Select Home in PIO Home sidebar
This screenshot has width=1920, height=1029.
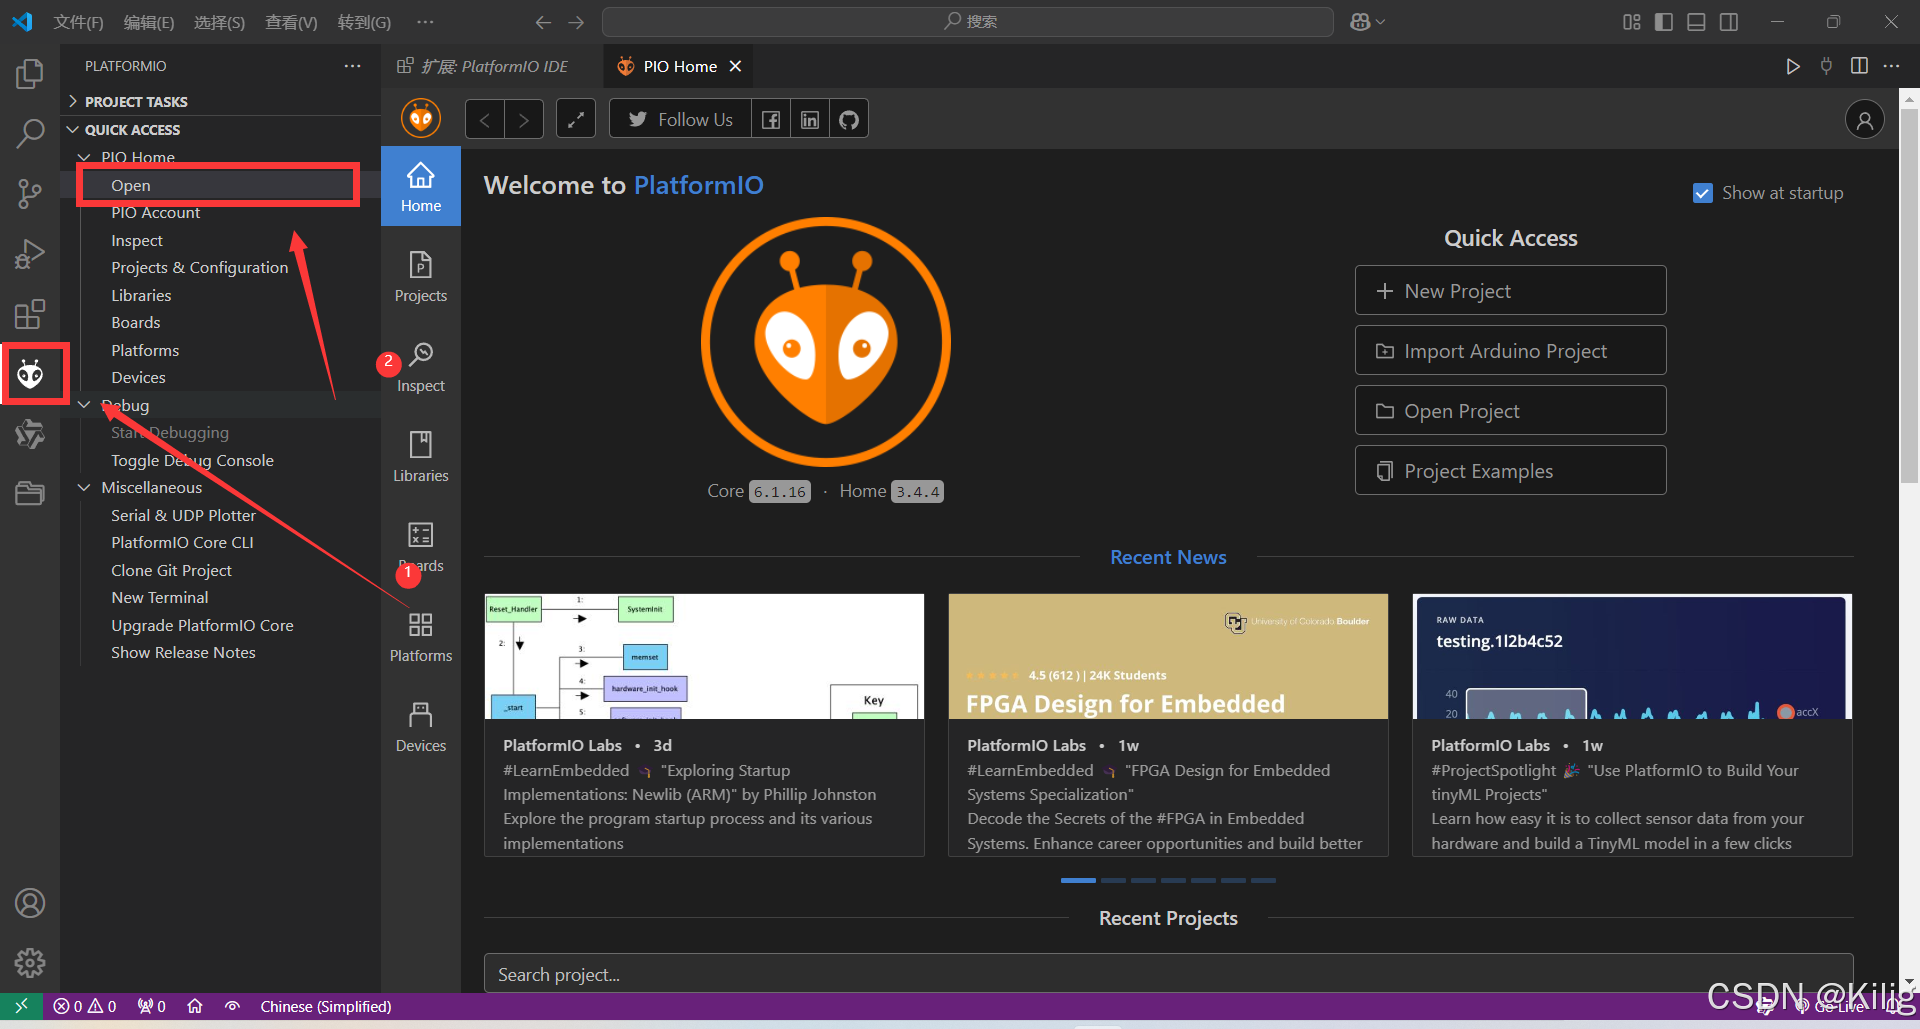421,187
